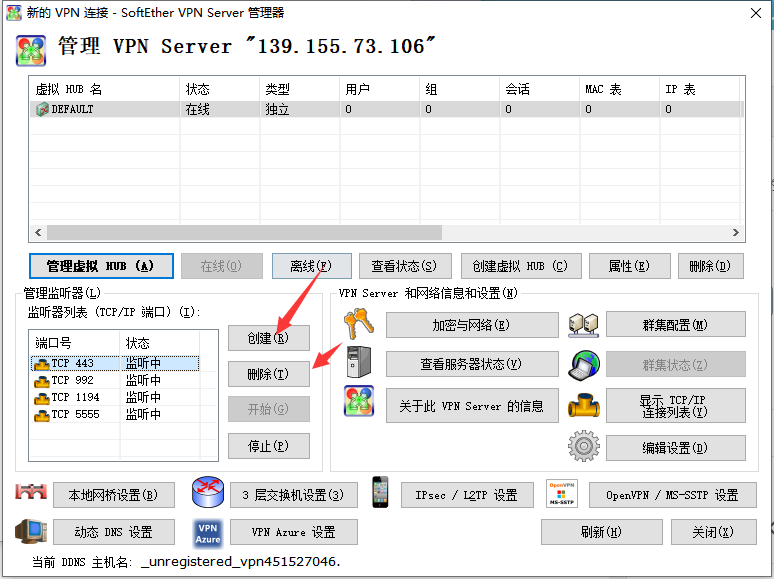The height and width of the screenshot is (579, 774).
Task: Sort hub list by 类型 column header
Action: 300,89
